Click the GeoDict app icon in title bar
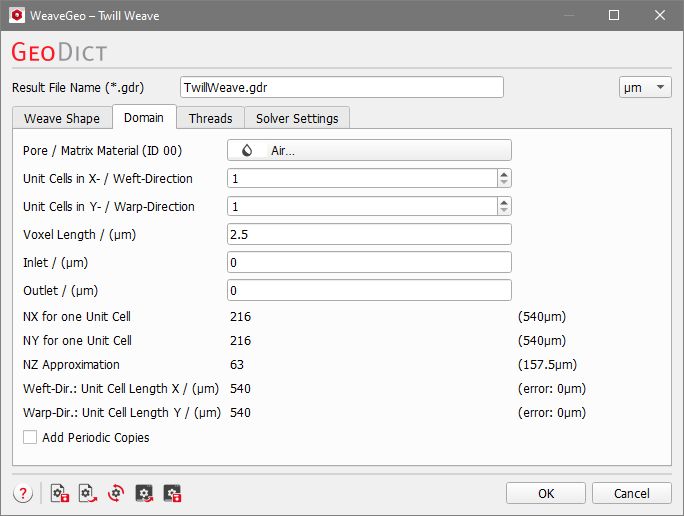Viewport: 684px width, 516px height. [x=17, y=15]
